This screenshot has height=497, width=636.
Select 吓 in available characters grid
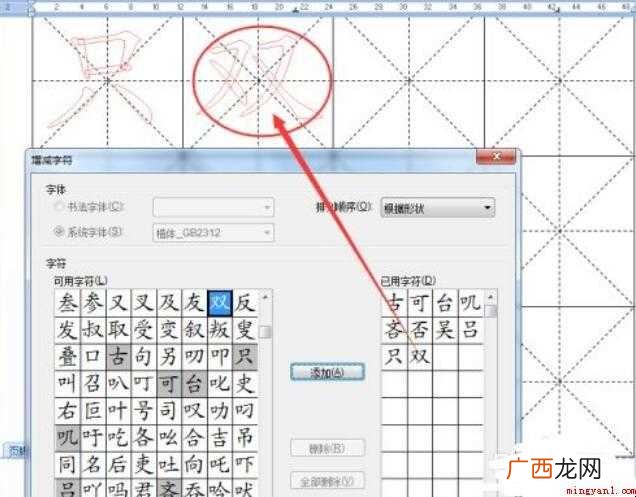pos(245,465)
